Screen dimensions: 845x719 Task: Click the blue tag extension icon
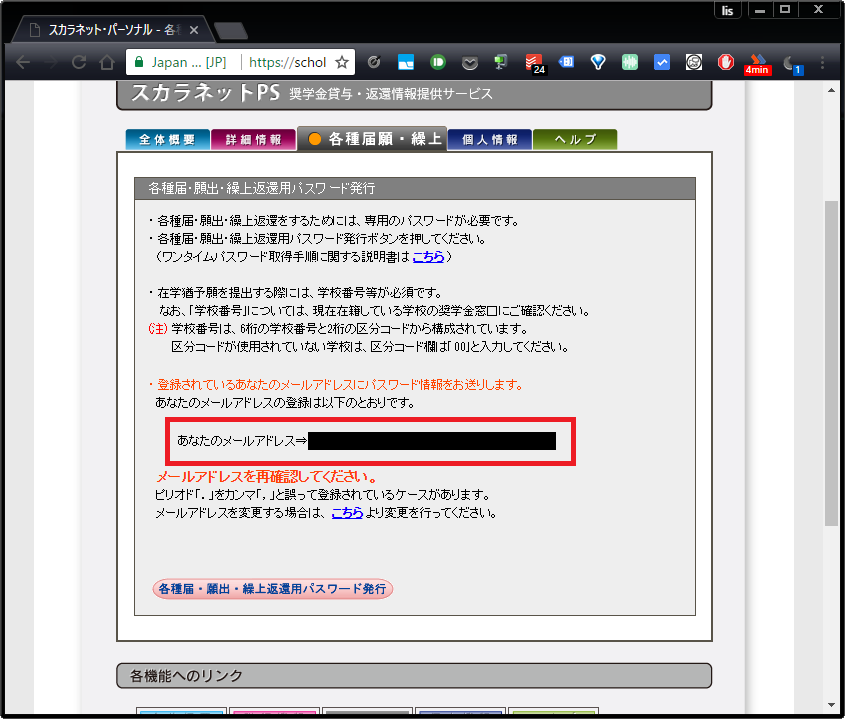(x=566, y=62)
